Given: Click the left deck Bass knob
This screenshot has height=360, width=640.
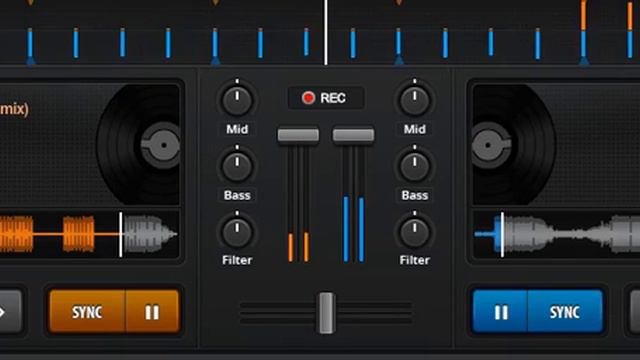Looking at the screenshot, I should pyautogui.click(x=237, y=166).
